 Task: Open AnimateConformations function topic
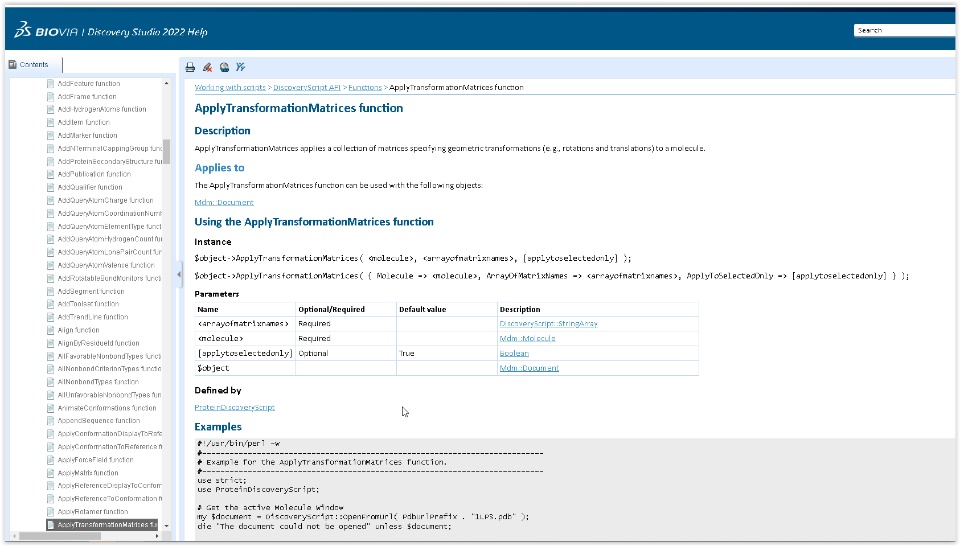[107, 408]
